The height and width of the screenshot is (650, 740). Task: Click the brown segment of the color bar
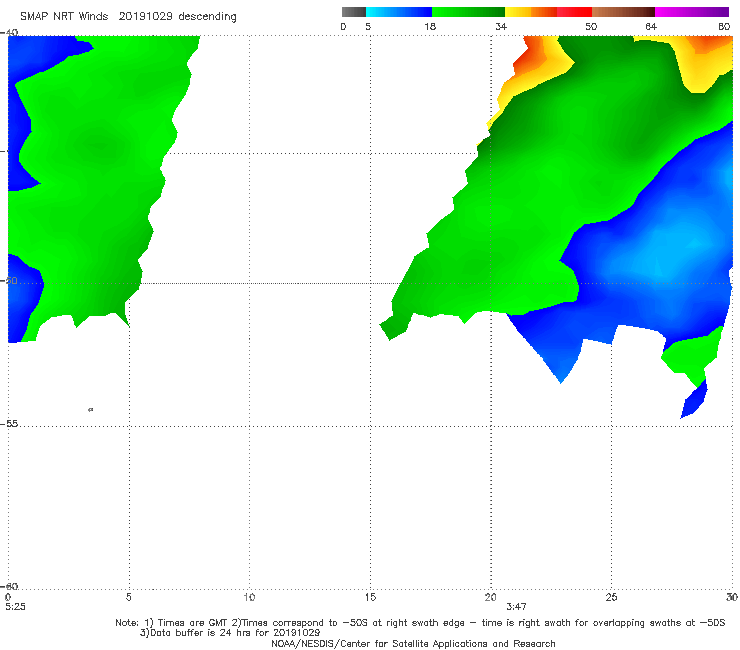[623, 12]
